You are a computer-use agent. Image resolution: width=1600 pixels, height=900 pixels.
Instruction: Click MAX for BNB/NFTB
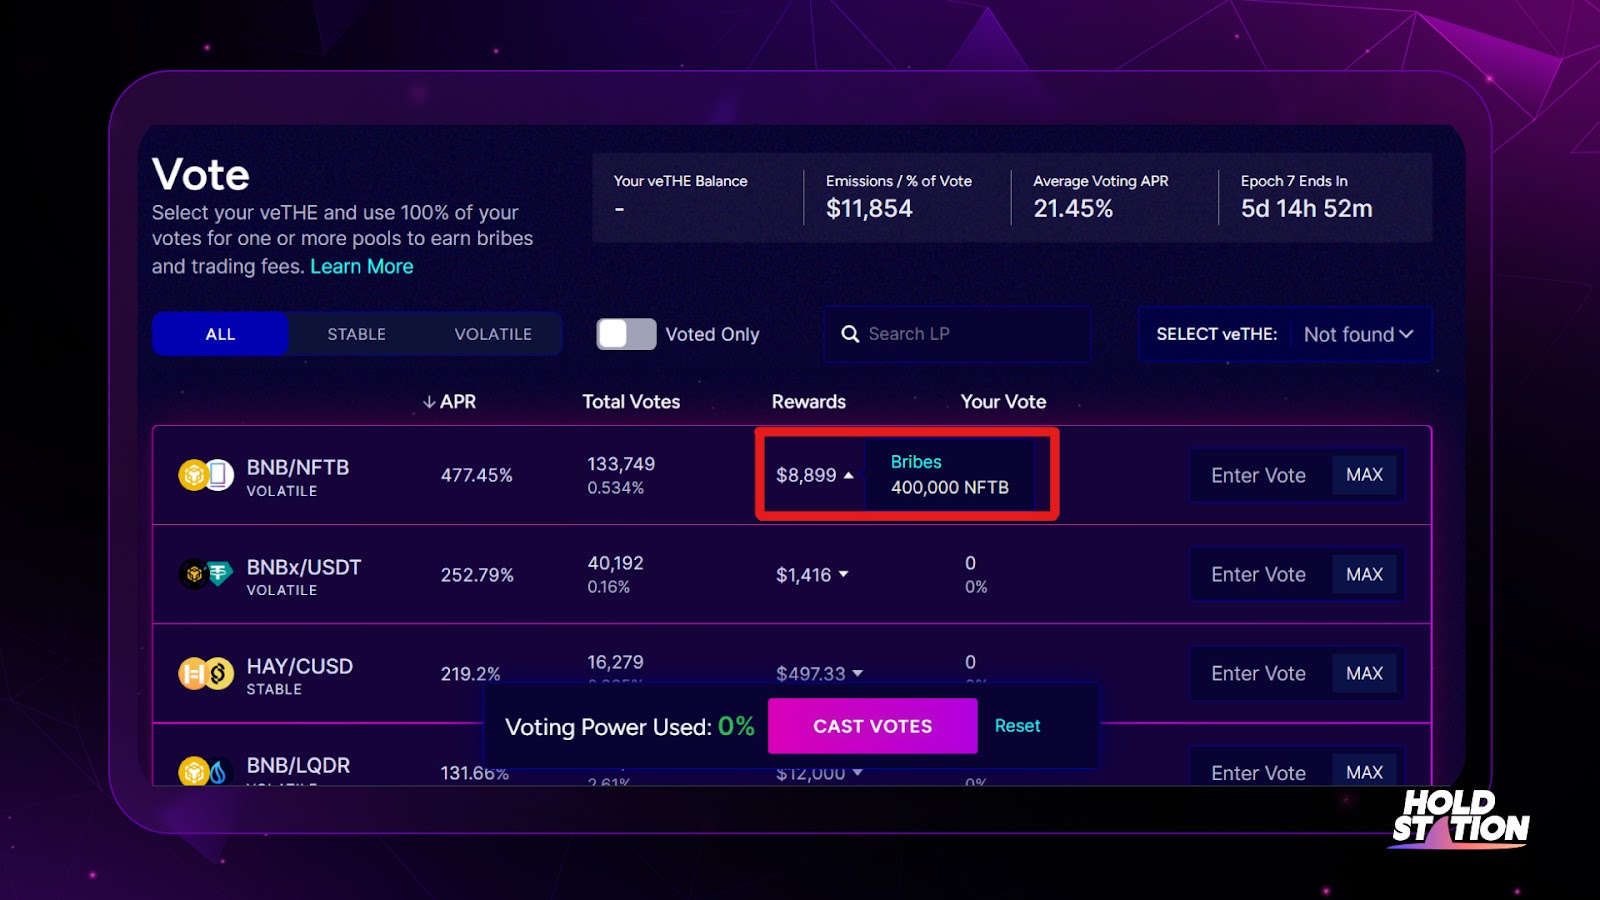tap(1364, 475)
